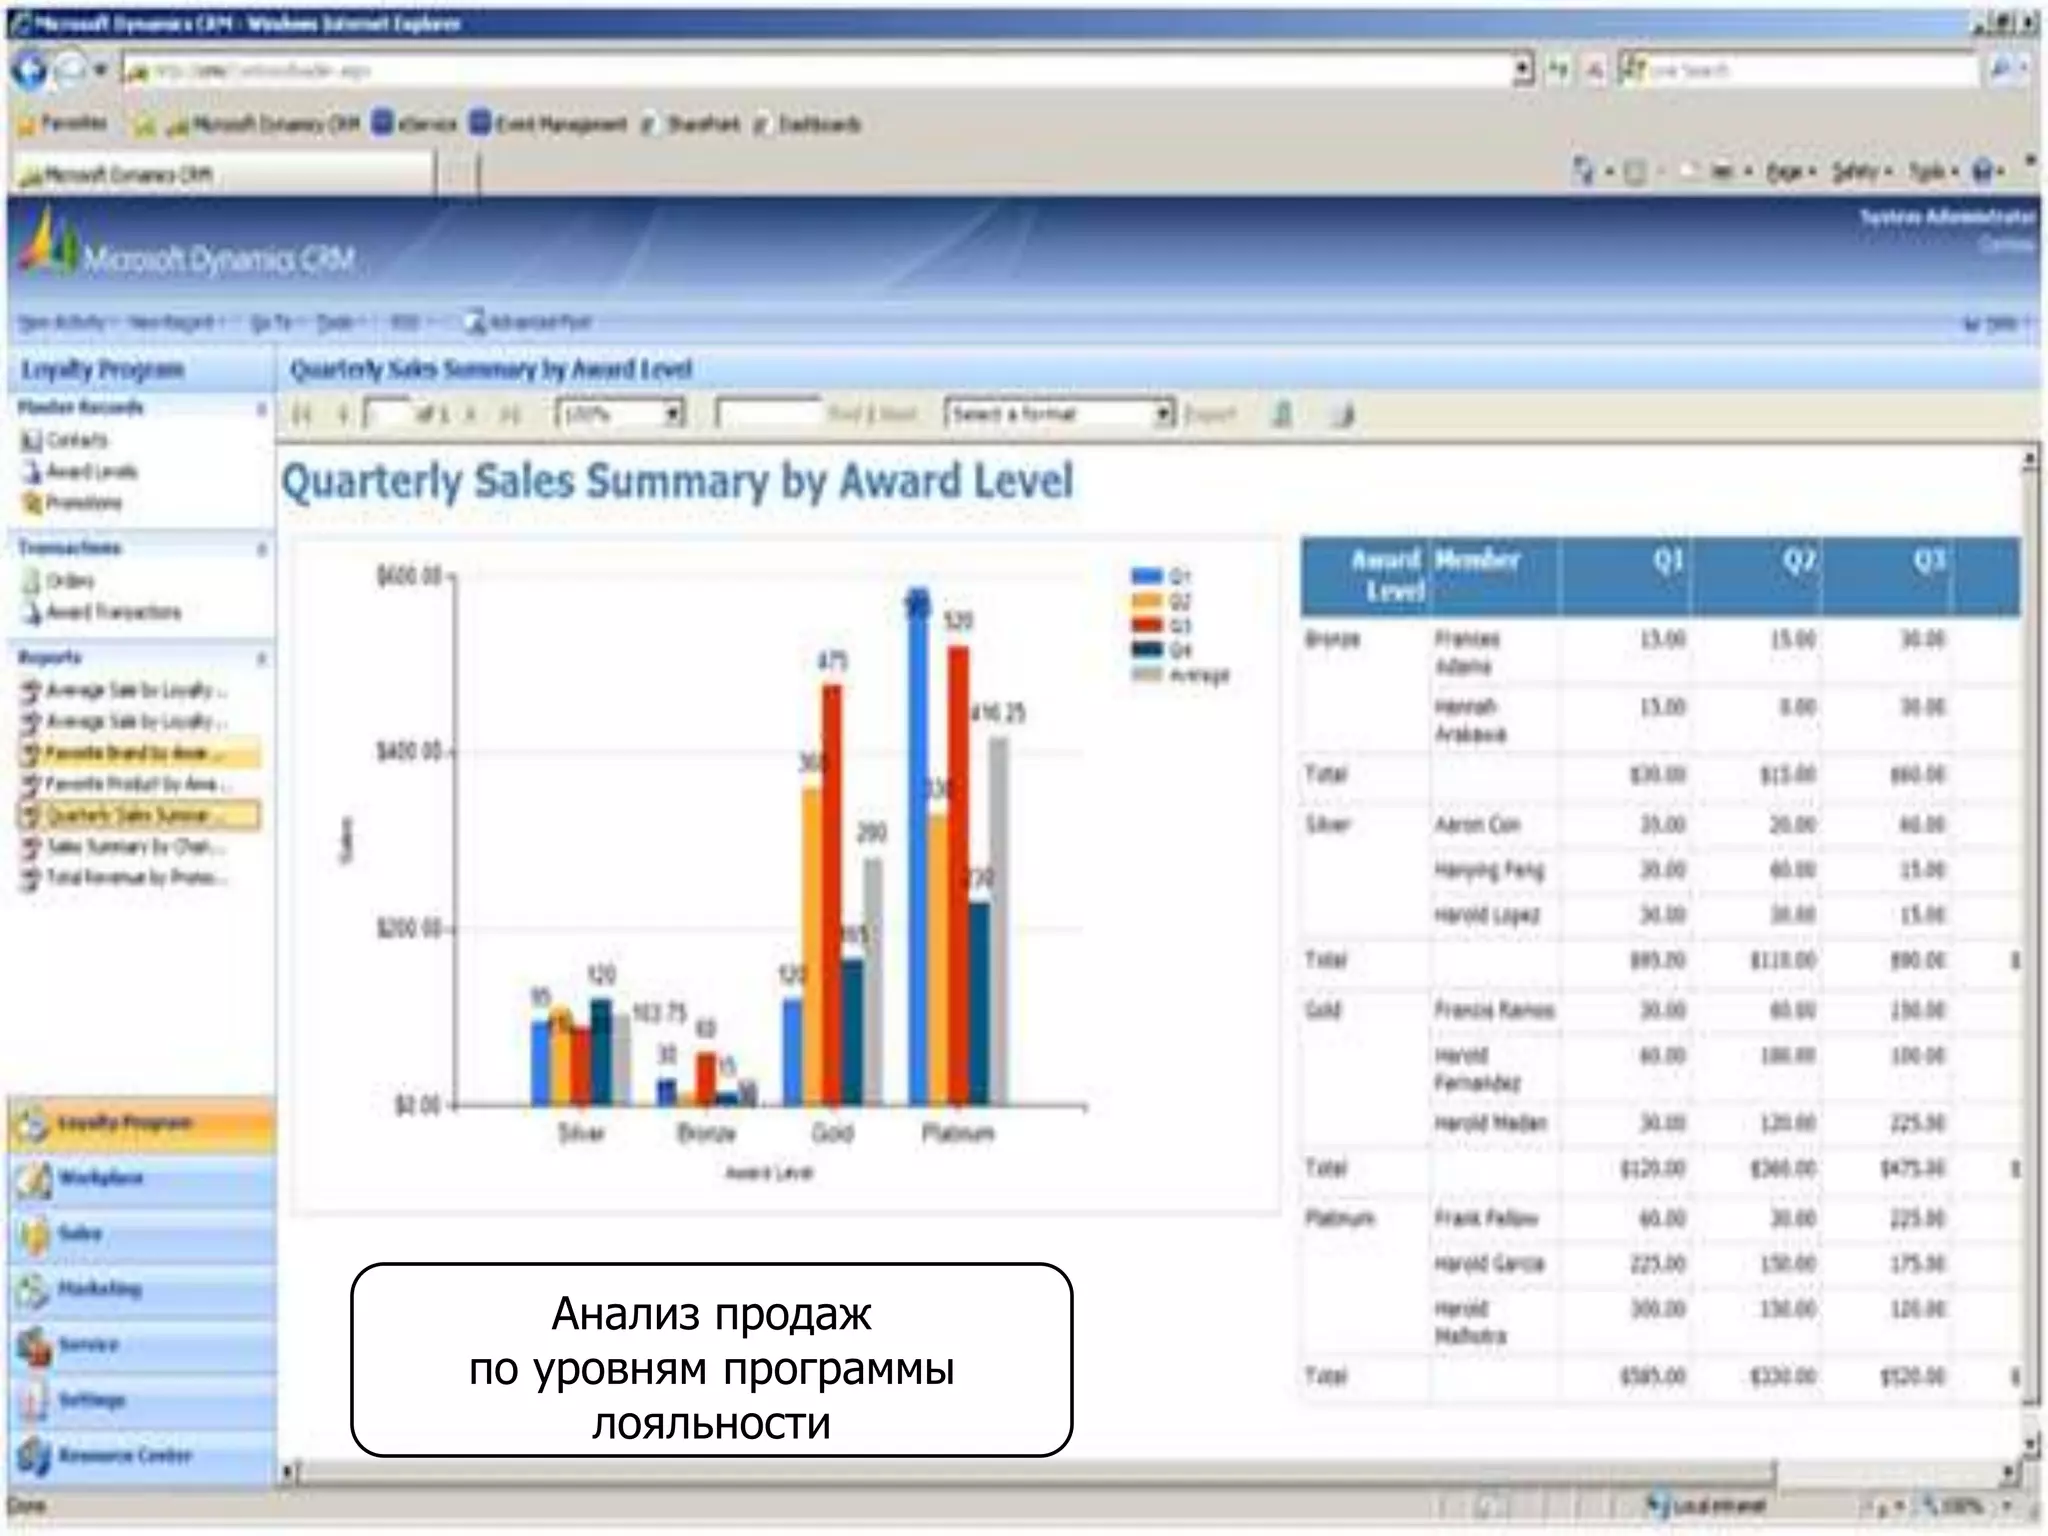Collapse the Reports section chevron
Screen dimensions: 2048x1536
[262, 659]
